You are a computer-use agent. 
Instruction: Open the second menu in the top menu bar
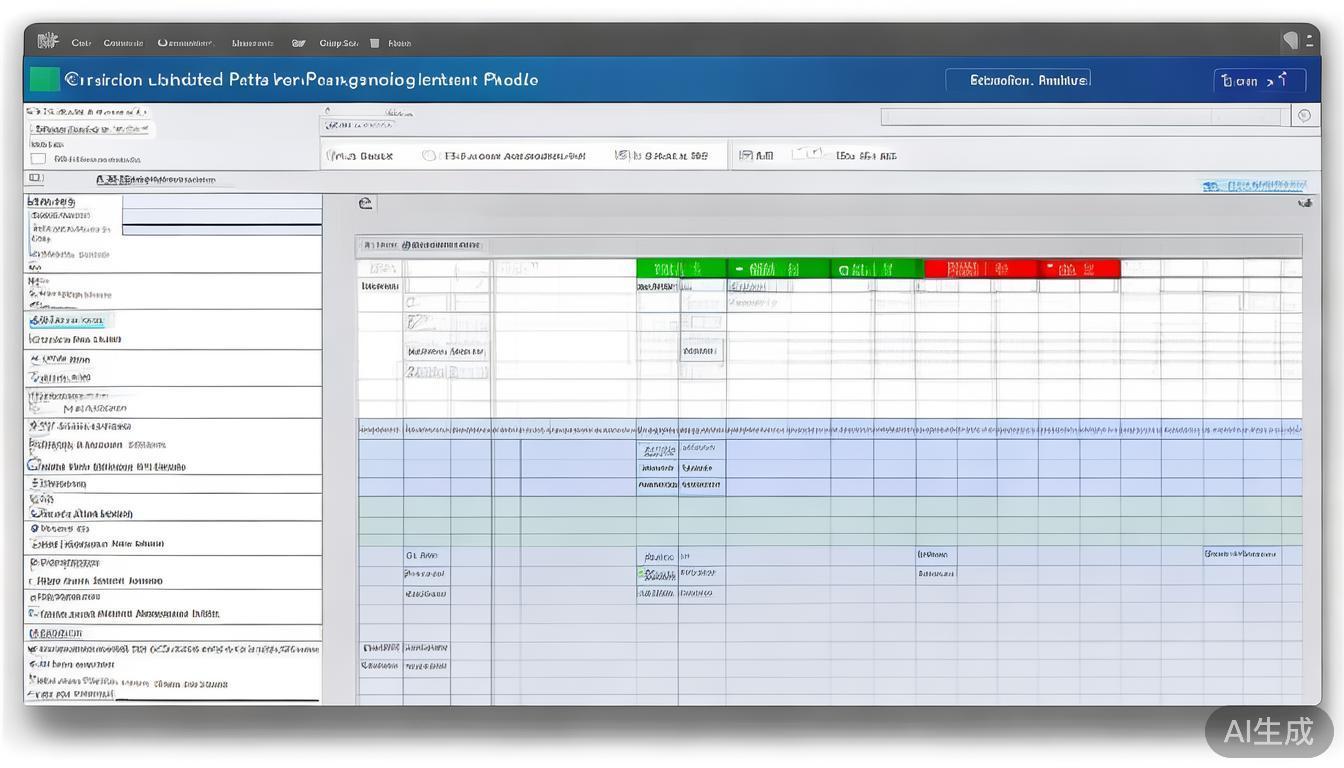coord(123,43)
